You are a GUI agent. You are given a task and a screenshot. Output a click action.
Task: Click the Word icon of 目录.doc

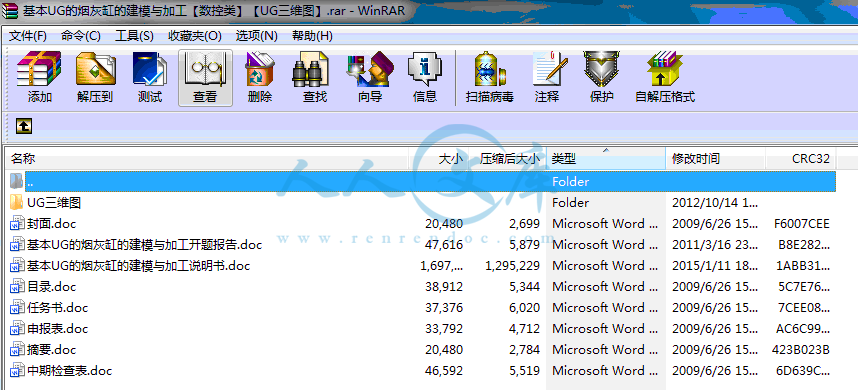(18, 287)
